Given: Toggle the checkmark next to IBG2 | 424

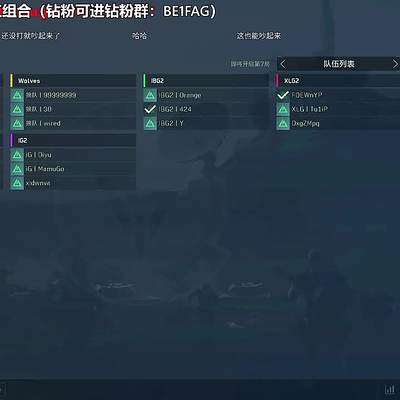Looking at the screenshot, I should (x=150, y=109).
